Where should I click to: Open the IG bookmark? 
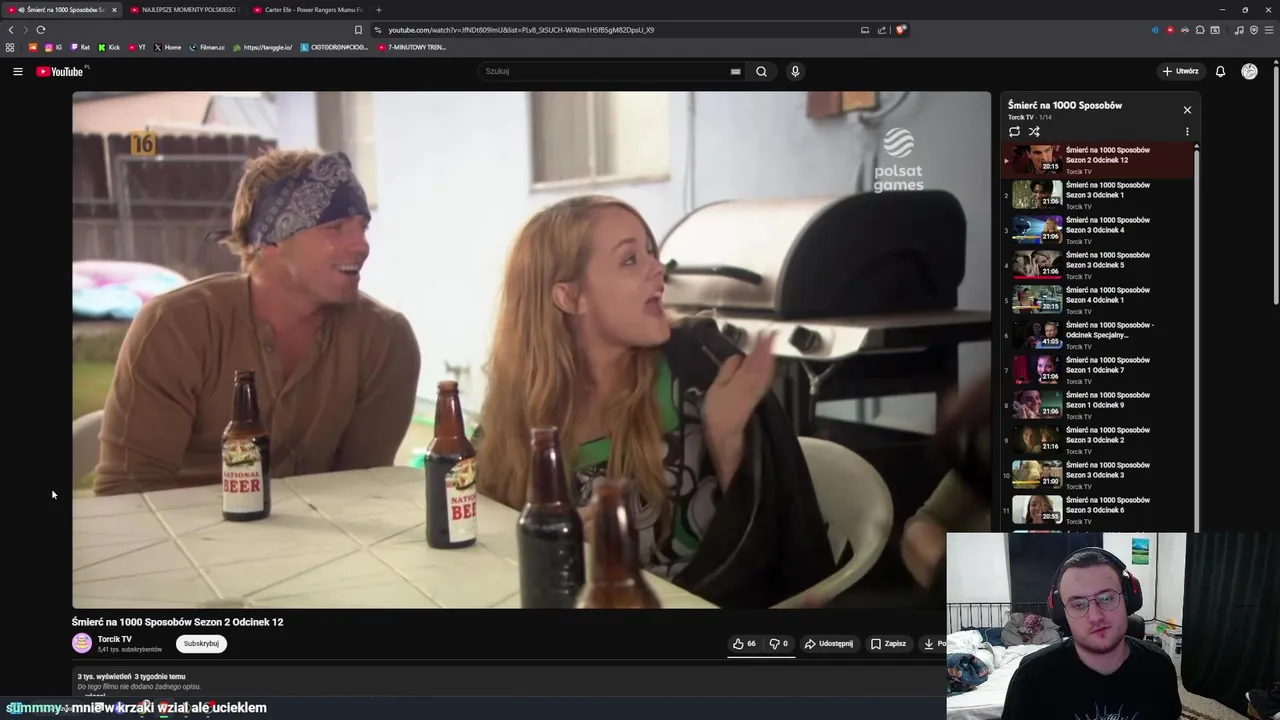click(x=53, y=47)
